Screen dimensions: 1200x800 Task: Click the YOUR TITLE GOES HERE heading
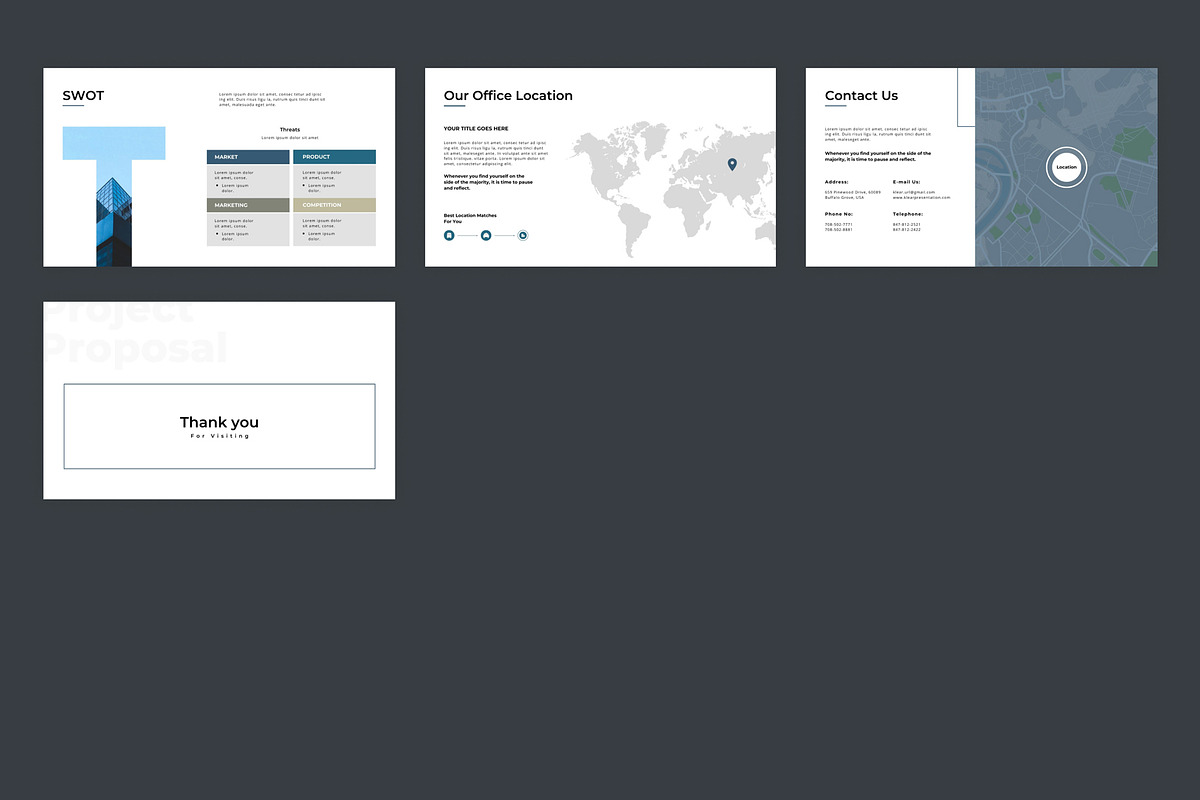pyautogui.click(x=476, y=129)
